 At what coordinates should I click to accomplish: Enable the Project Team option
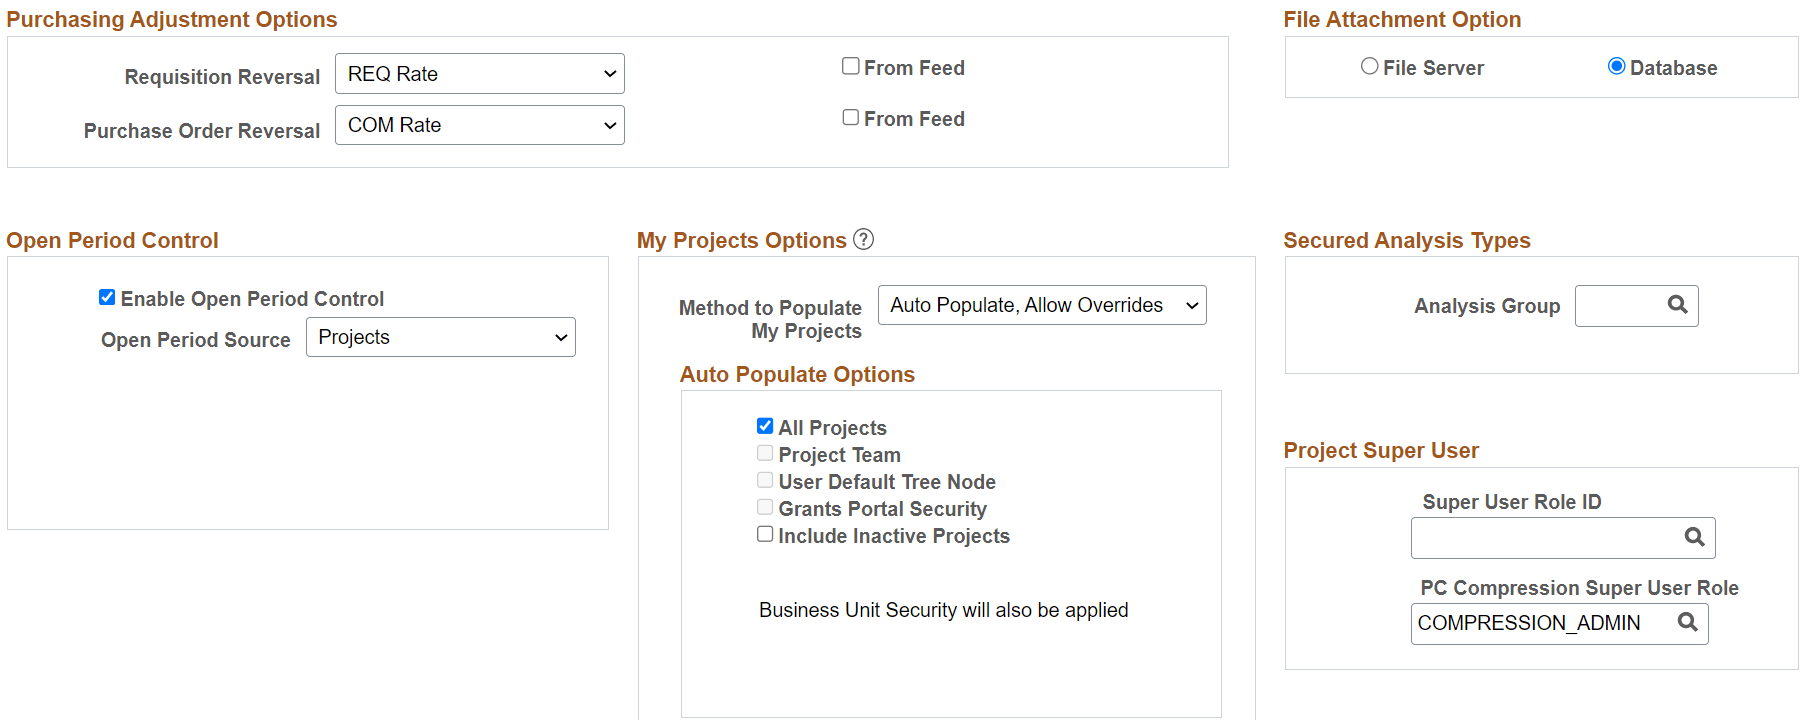coord(765,452)
